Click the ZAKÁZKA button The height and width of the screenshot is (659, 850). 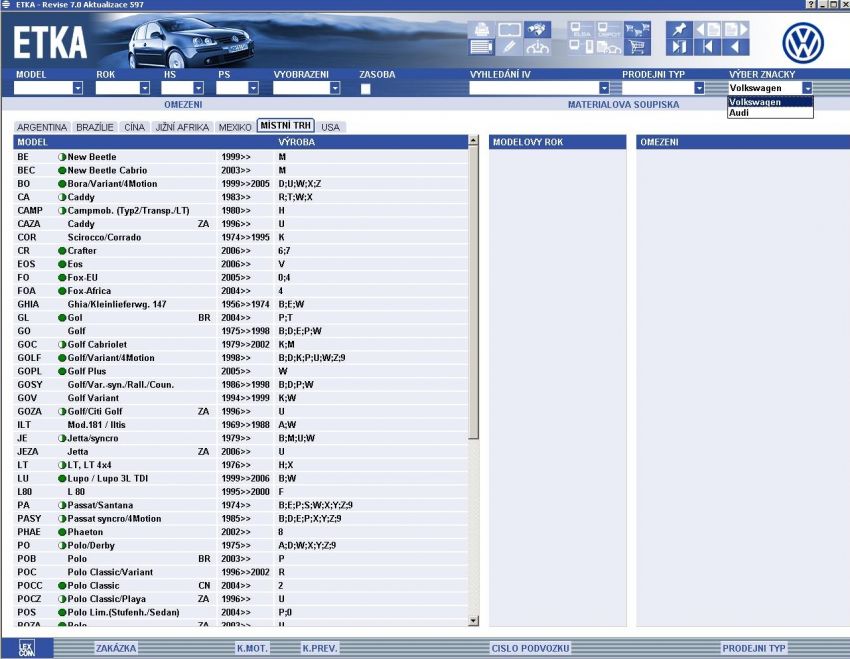(x=116, y=648)
